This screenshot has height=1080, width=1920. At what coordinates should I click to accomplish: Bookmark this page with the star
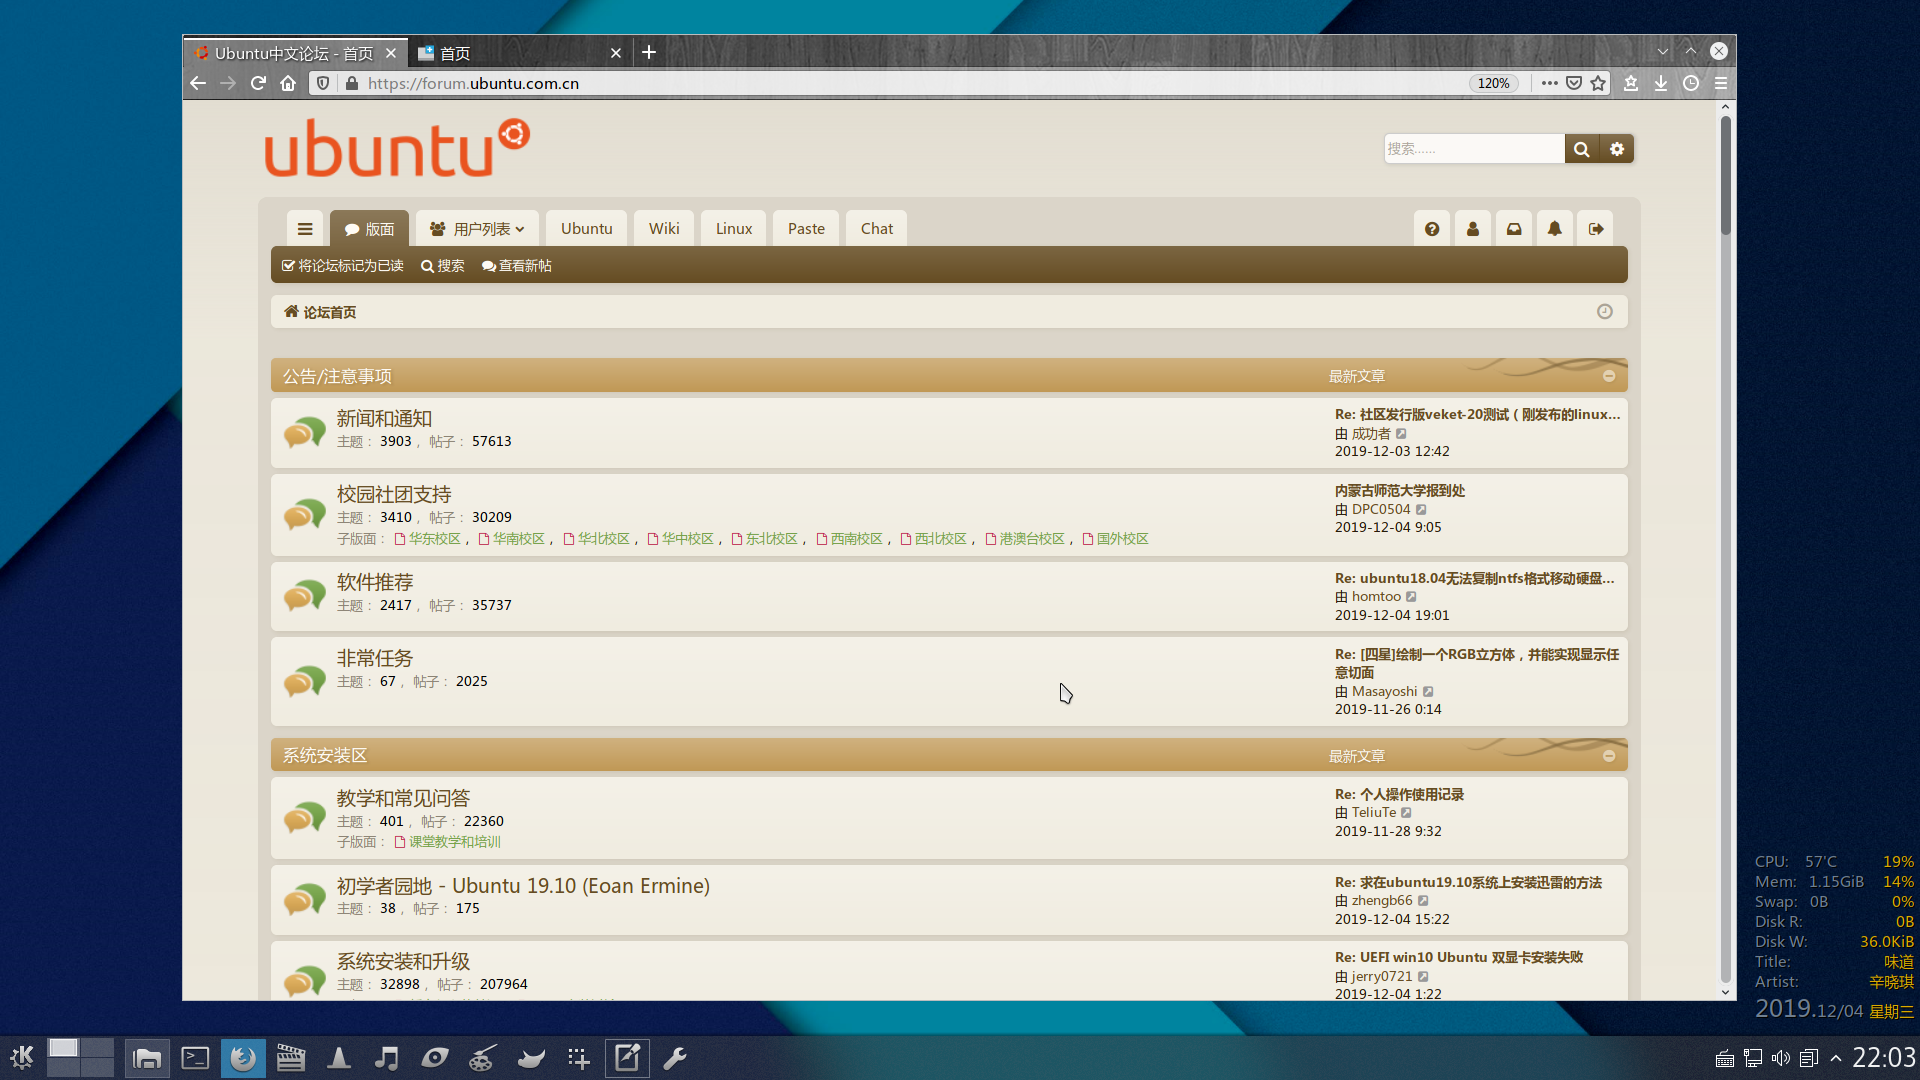point(1598,83)
